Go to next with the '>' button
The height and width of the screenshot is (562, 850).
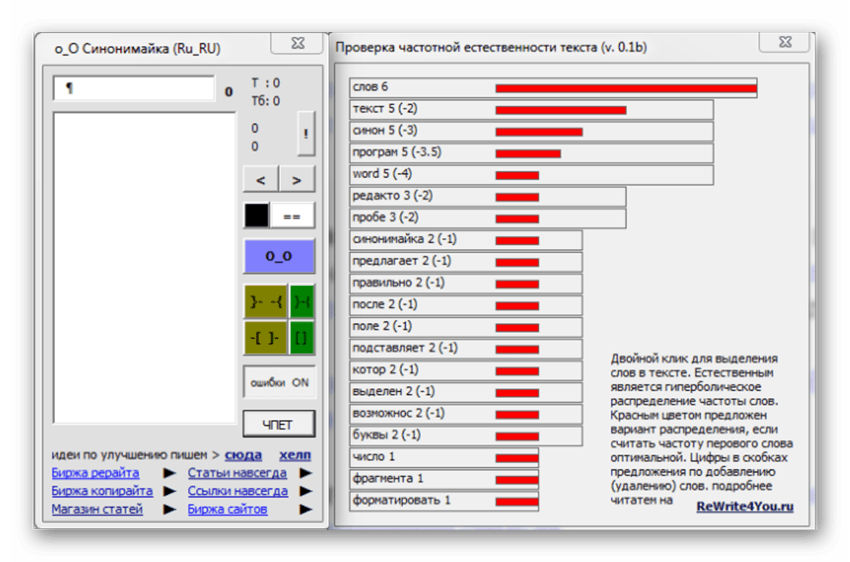[x=297, y=180]
